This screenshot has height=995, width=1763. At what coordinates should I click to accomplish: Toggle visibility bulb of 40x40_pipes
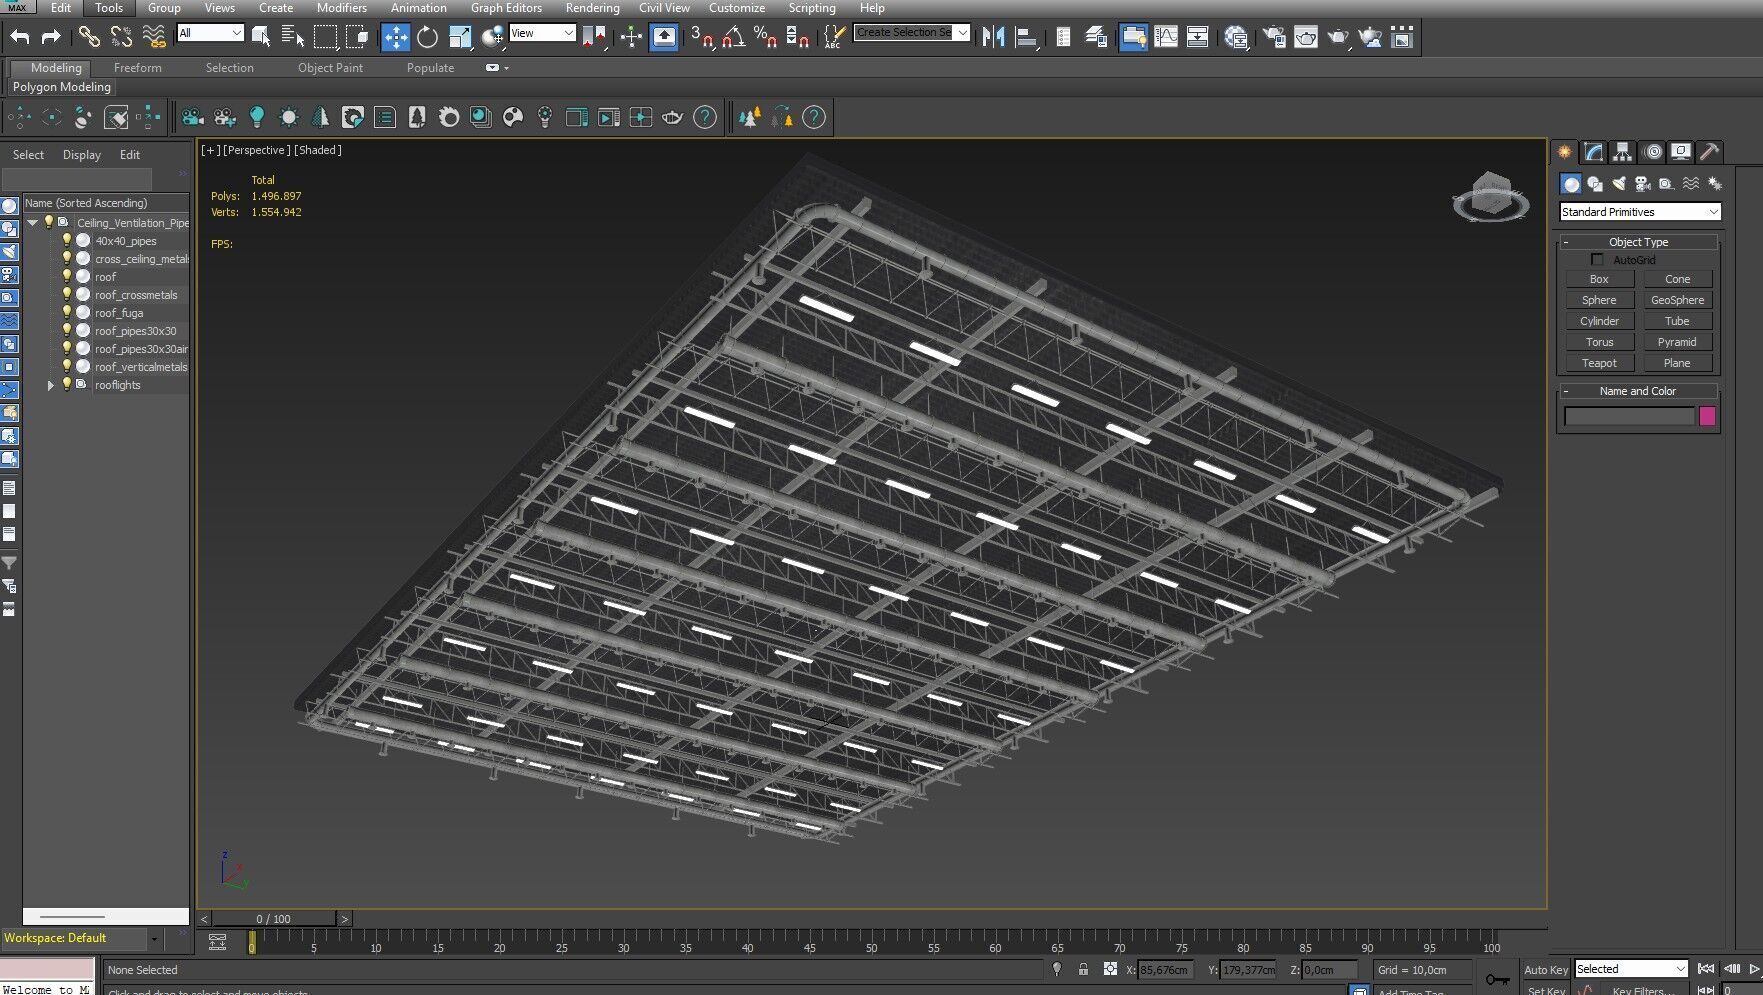coord(67,241)
